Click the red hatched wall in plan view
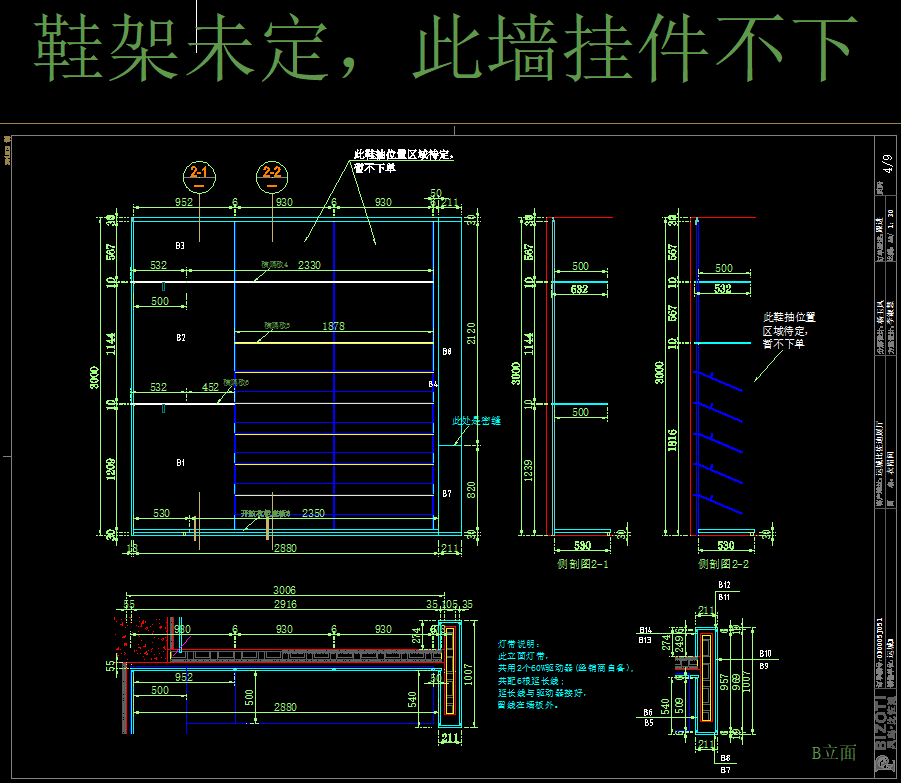Screen dimensions: 901x783 tap(143, 638)
